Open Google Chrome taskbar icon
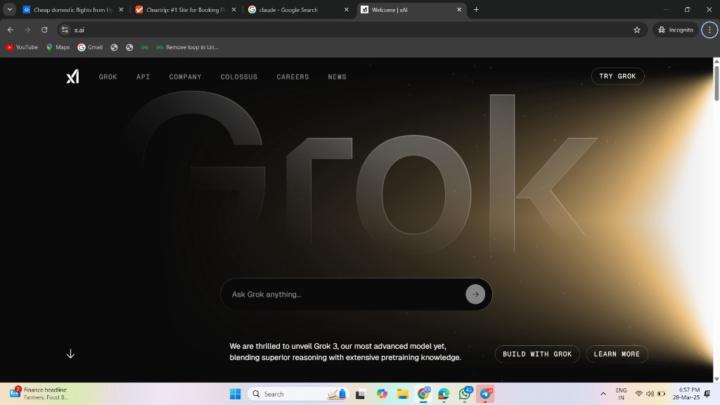720x405 pixels. tap(423, 394)
